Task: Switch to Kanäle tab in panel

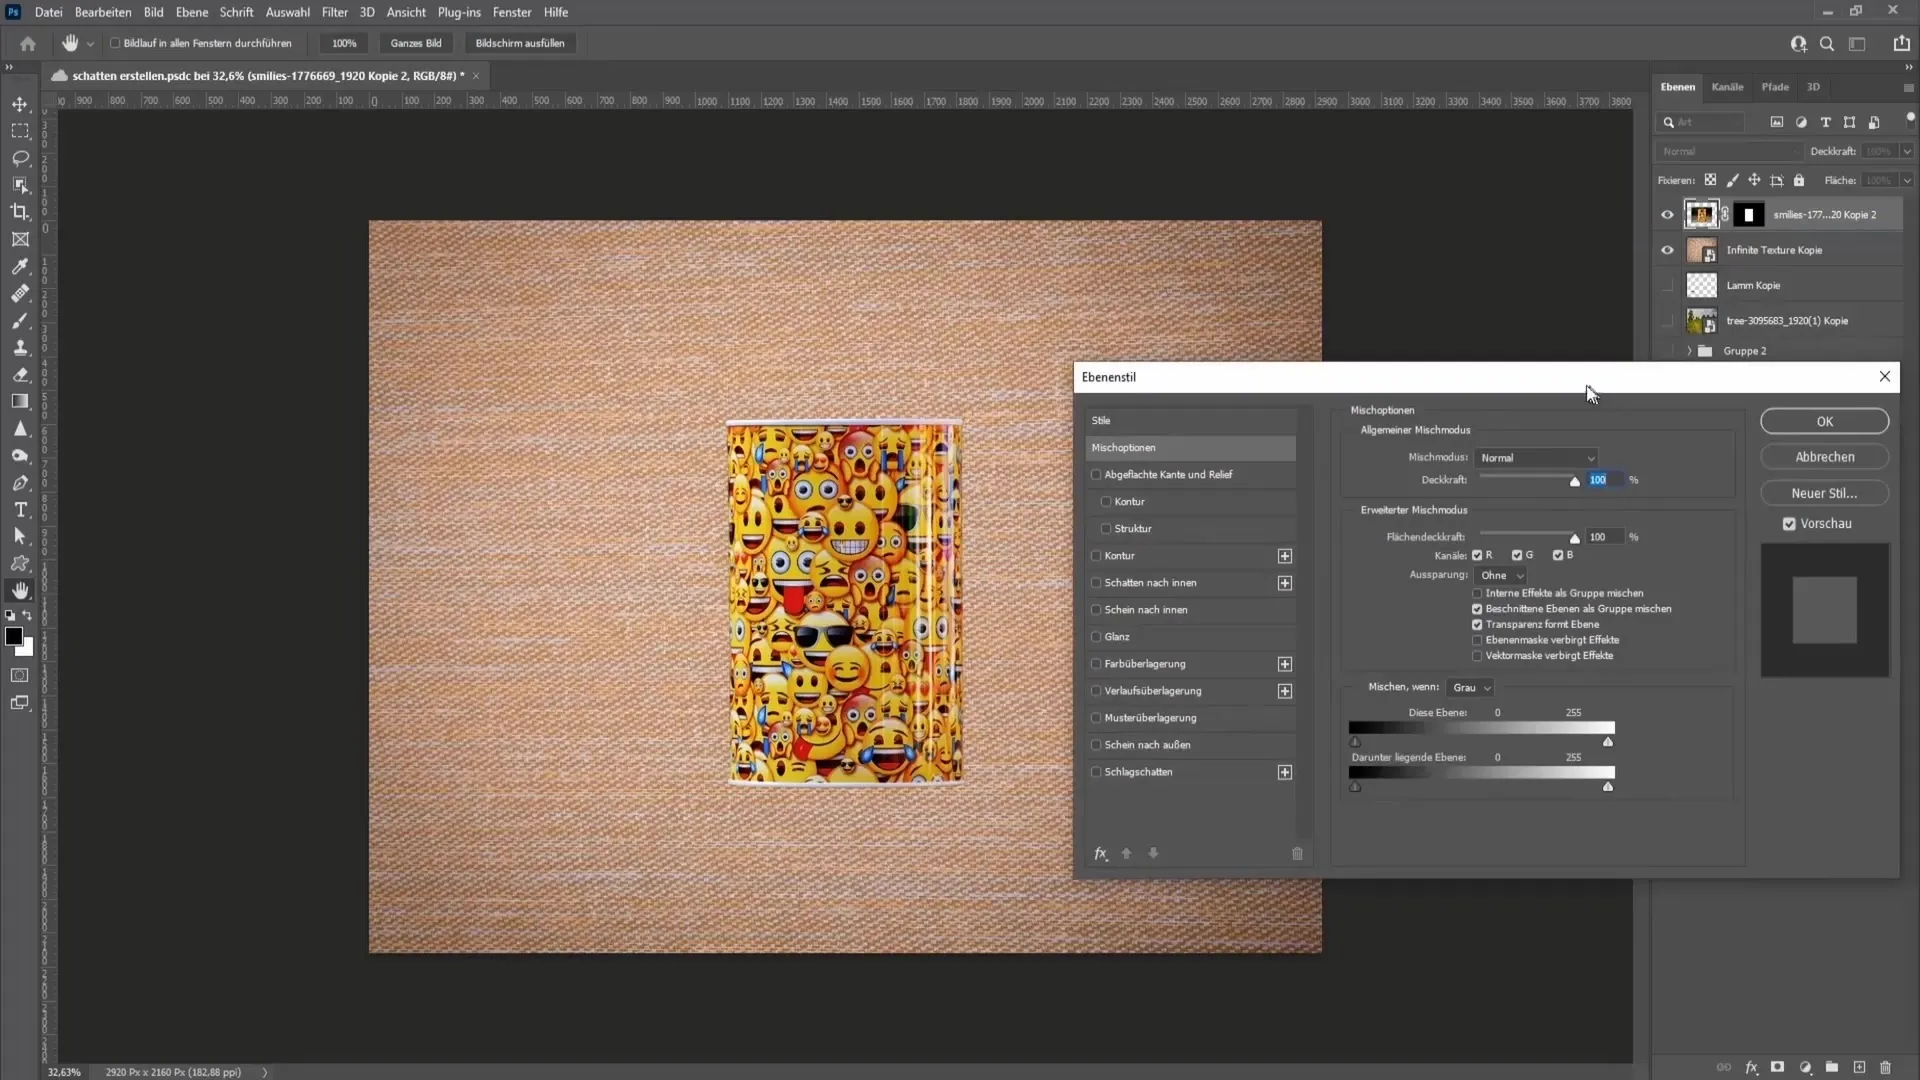Action: 1727,86
